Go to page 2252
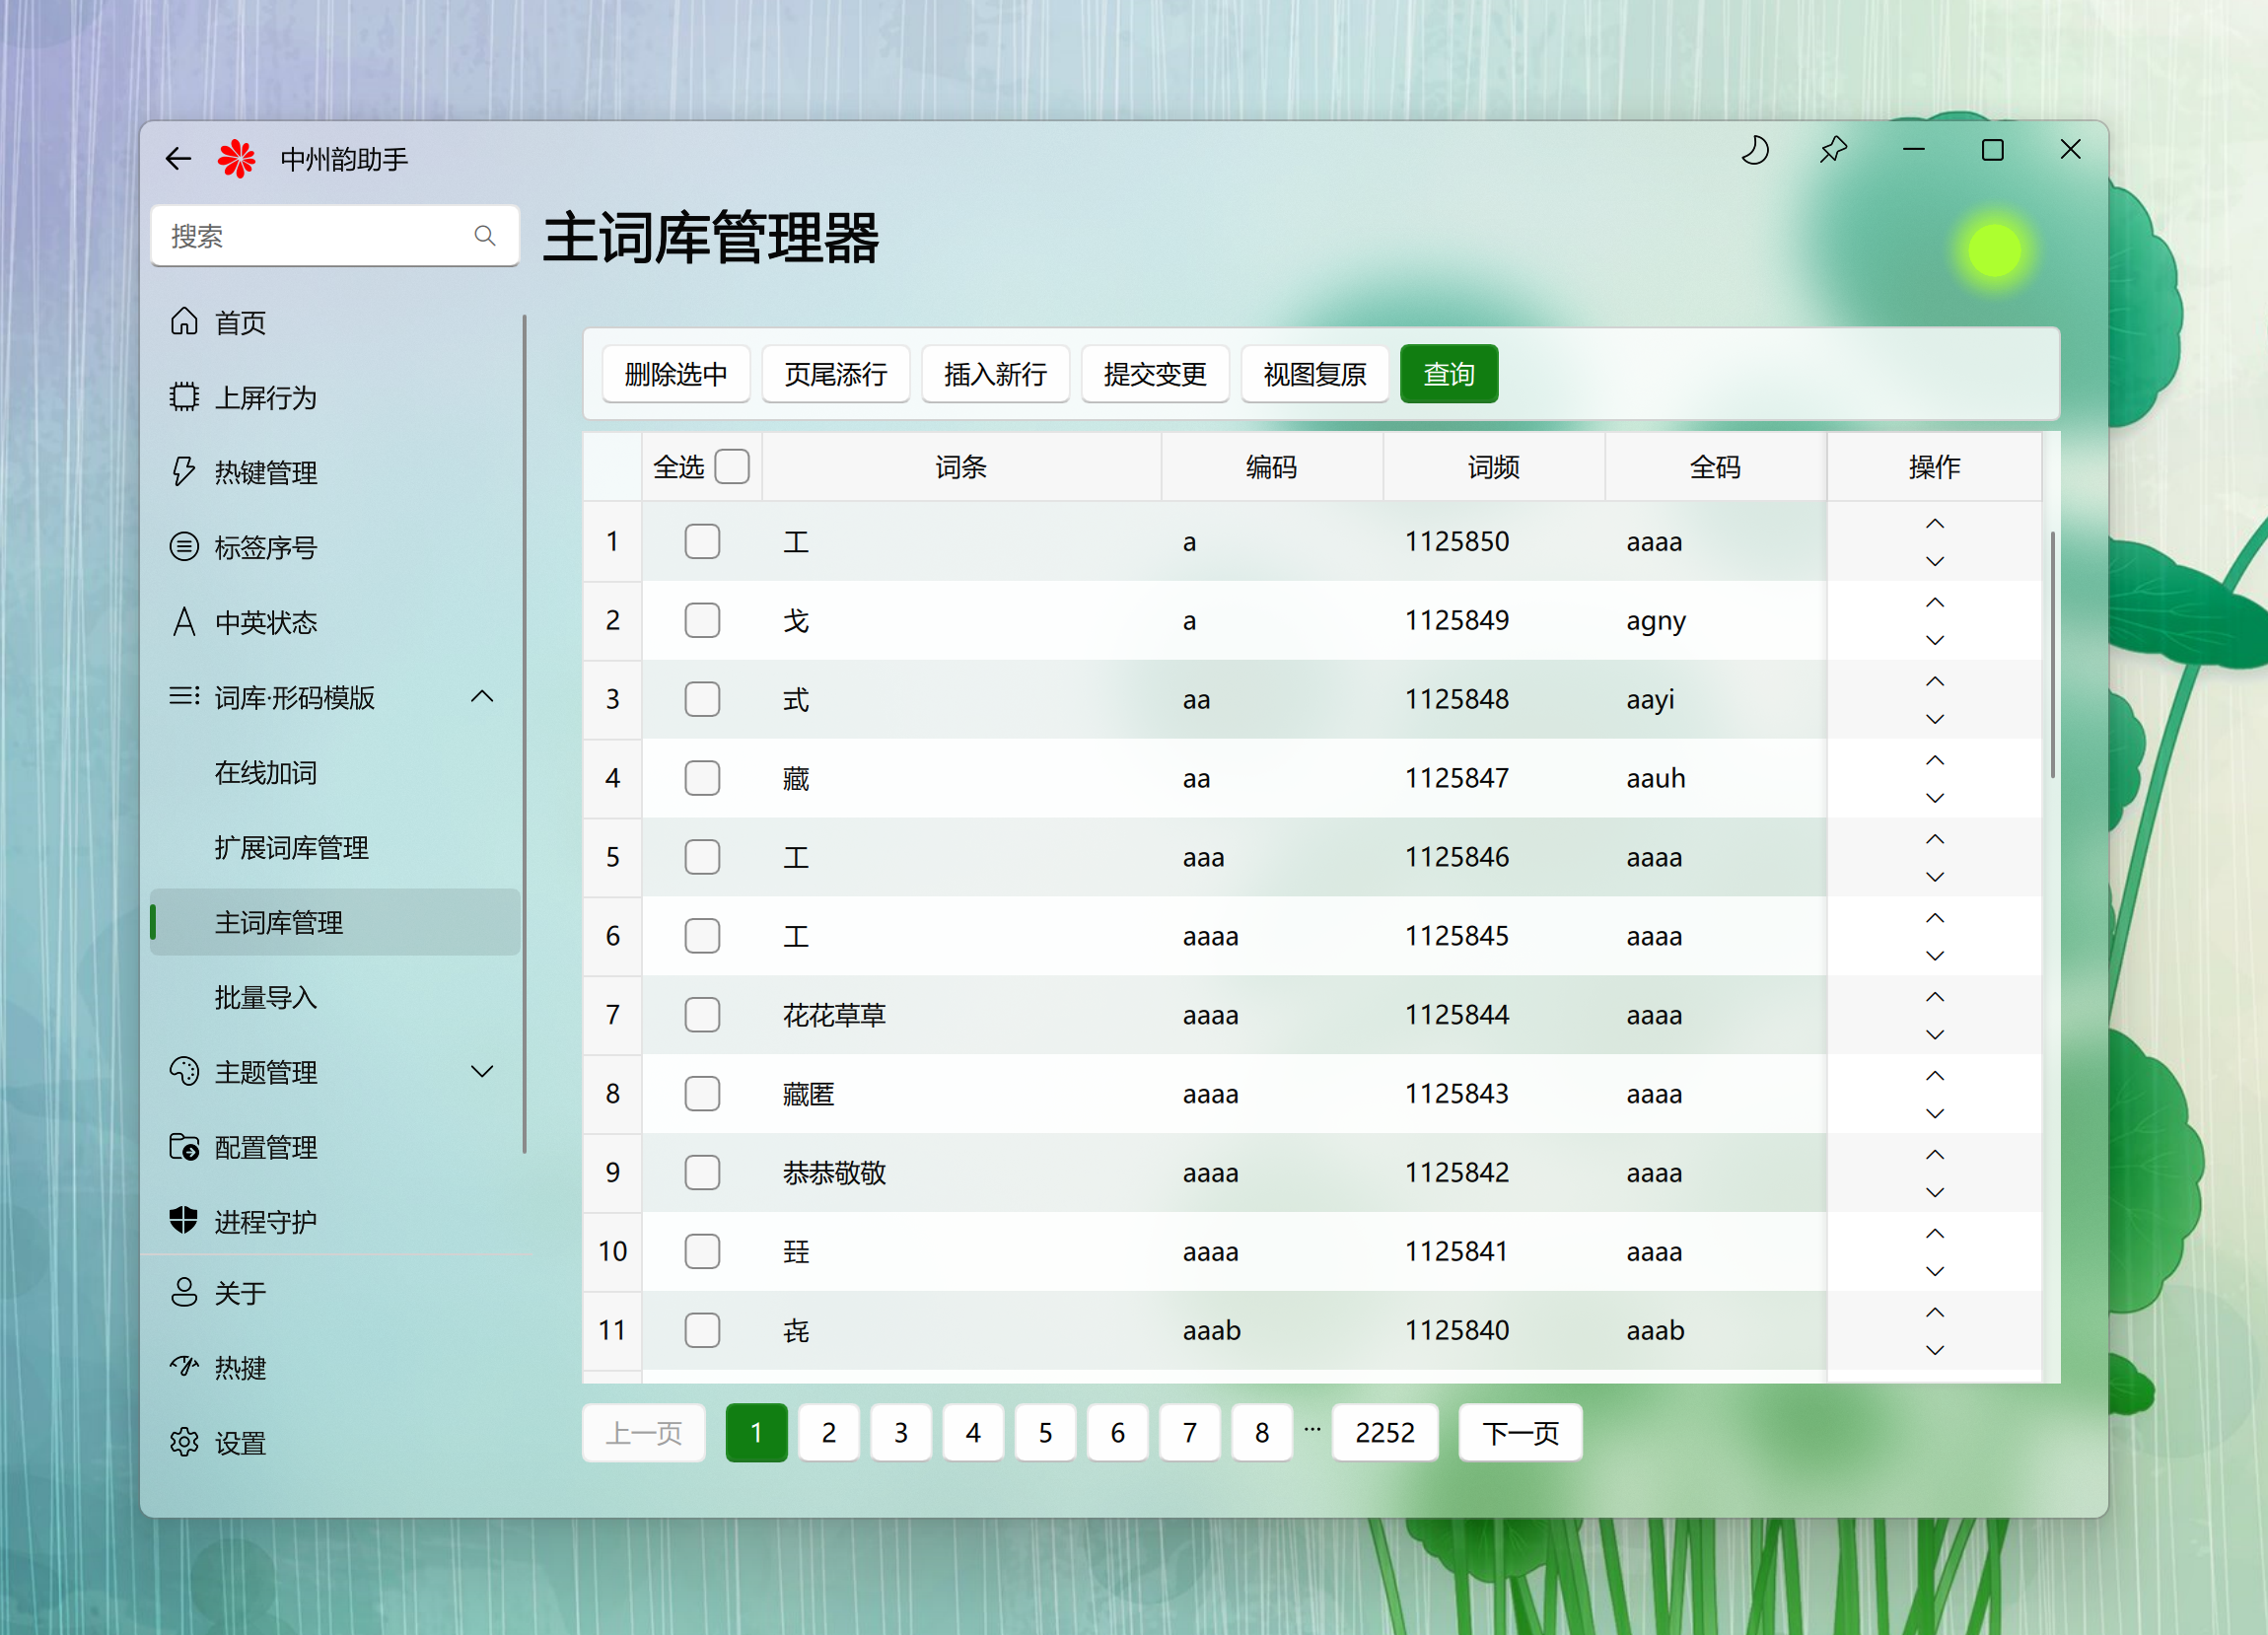The image size is (2268, 1635). pyautogui.click(x=1384, y=1433)
